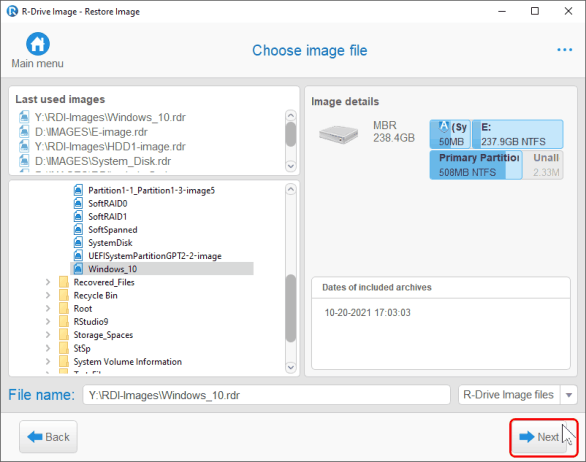
Task: Click image file icon beside SoftSpanned
Action: [78, 230]
